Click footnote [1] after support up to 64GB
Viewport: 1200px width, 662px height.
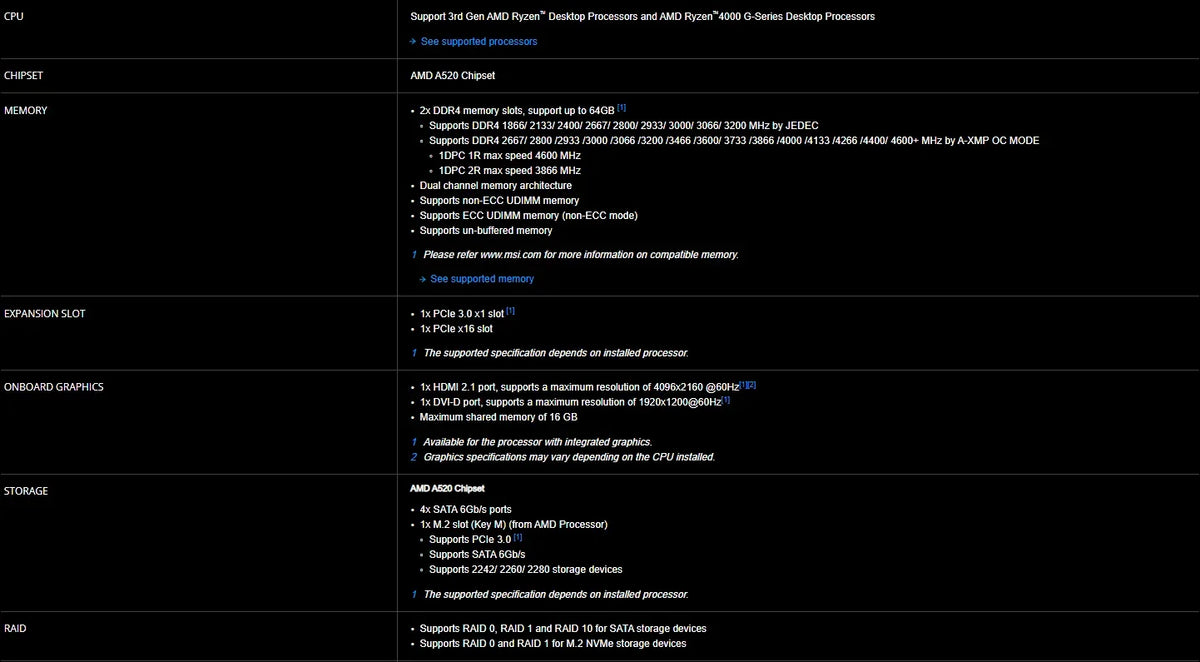[621, 107]
